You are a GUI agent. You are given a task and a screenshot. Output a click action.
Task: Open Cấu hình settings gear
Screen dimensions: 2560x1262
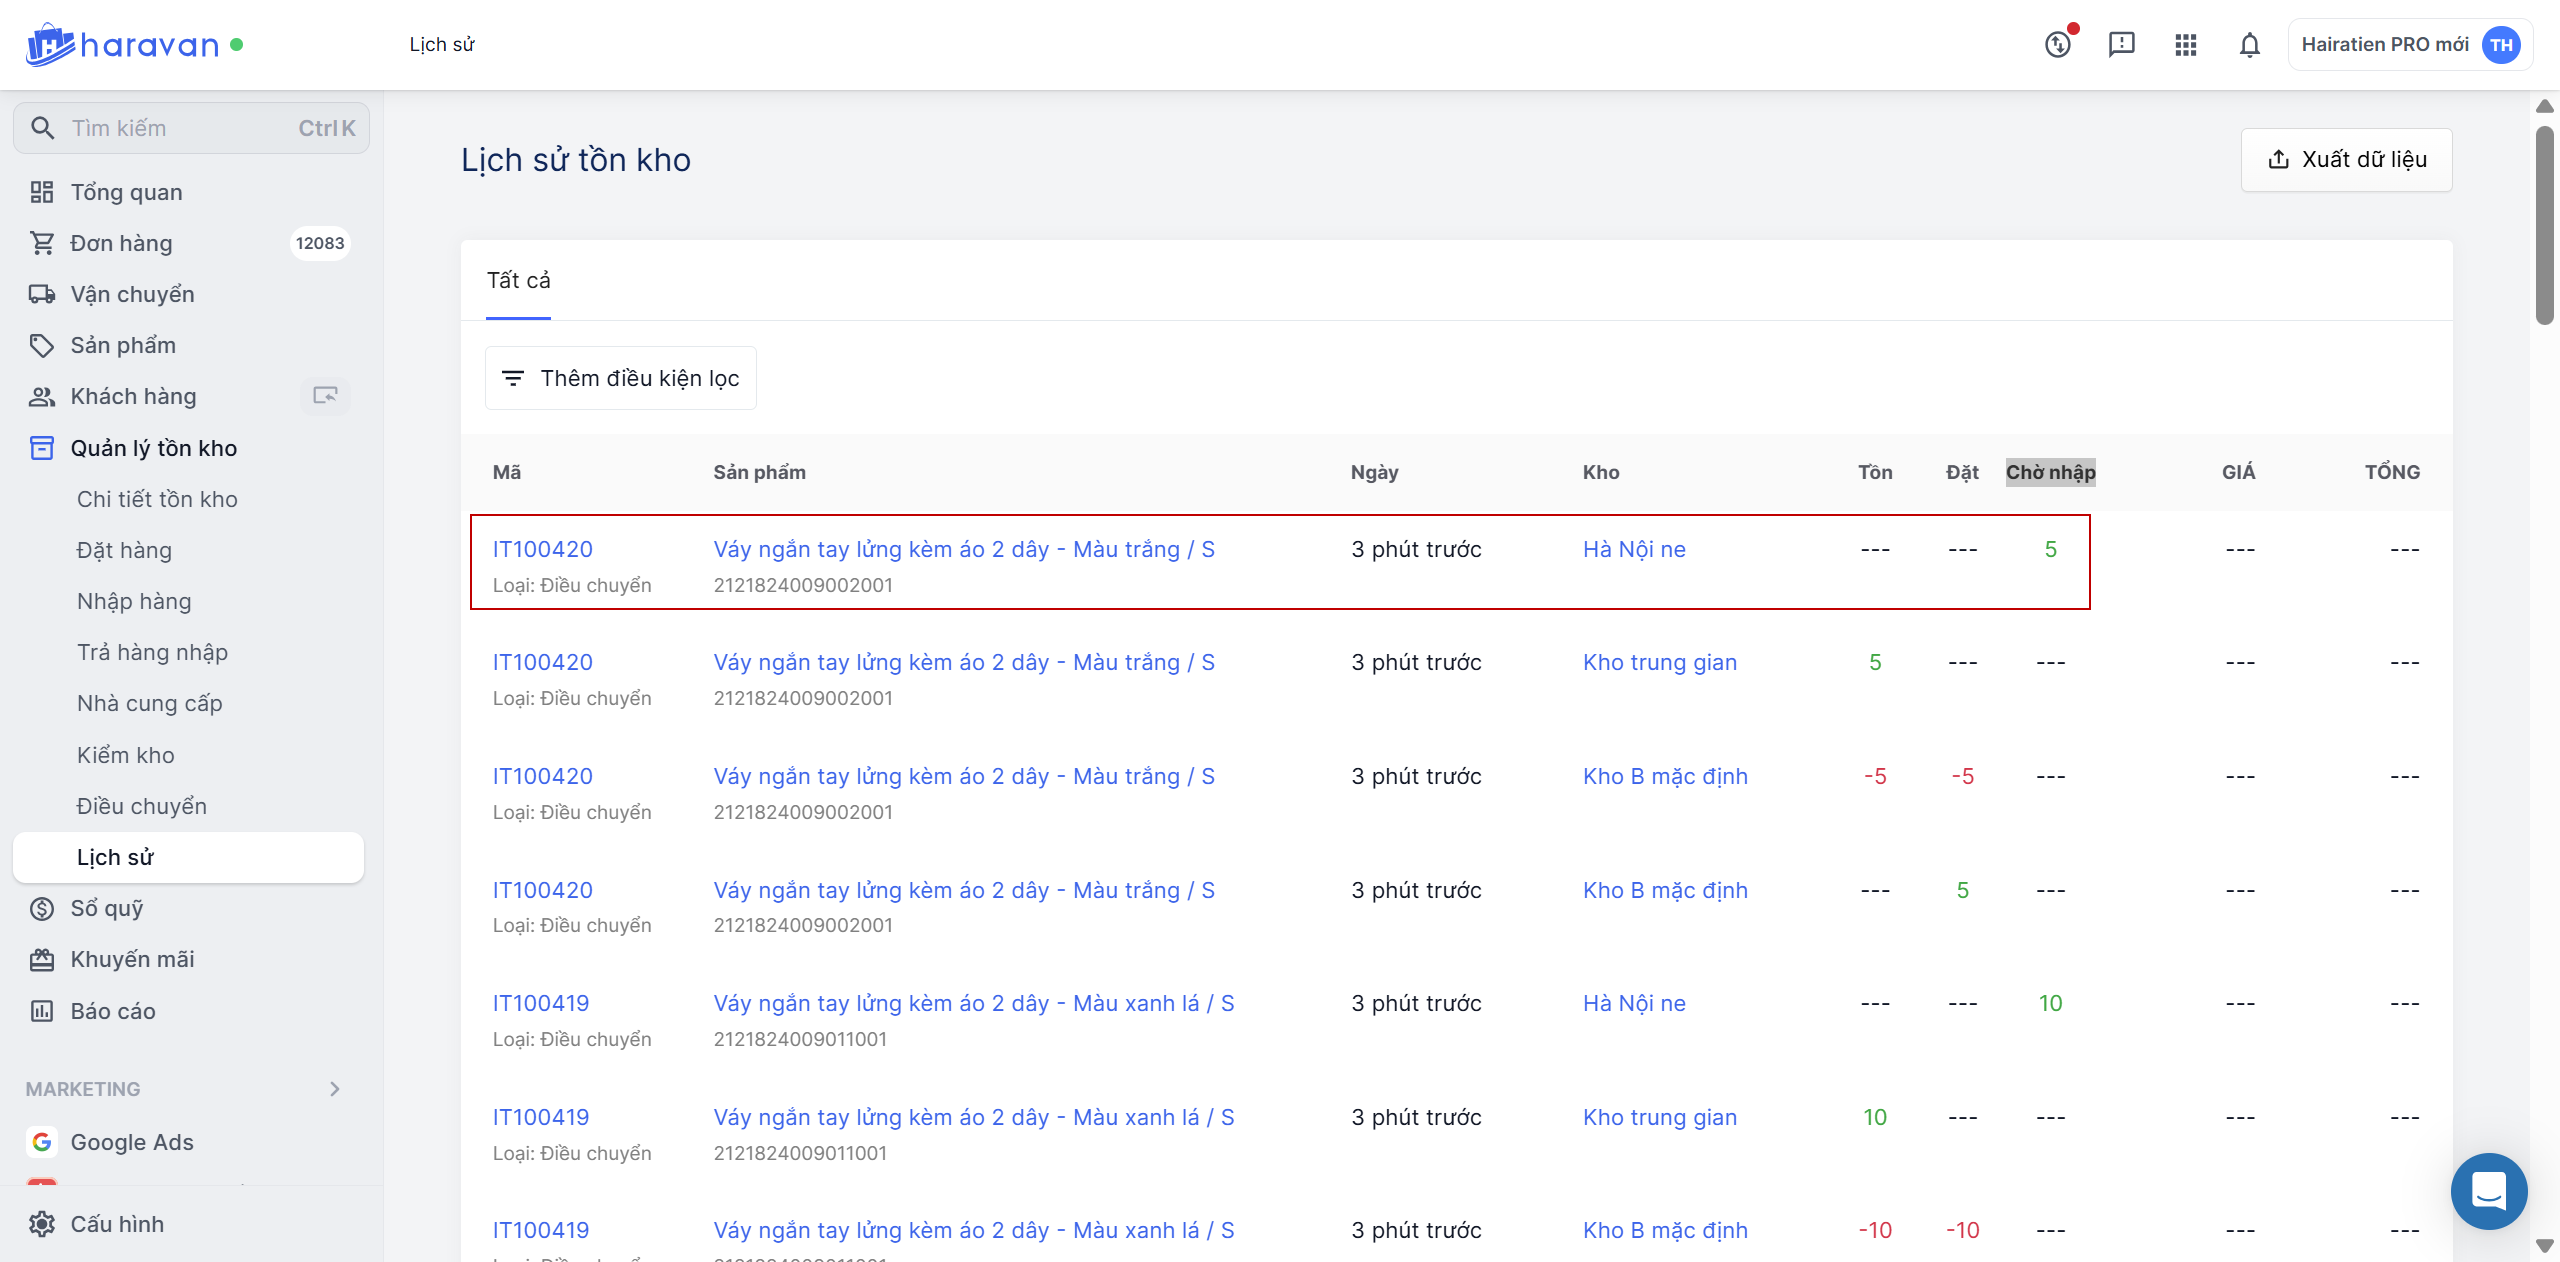pos(42,1224)
